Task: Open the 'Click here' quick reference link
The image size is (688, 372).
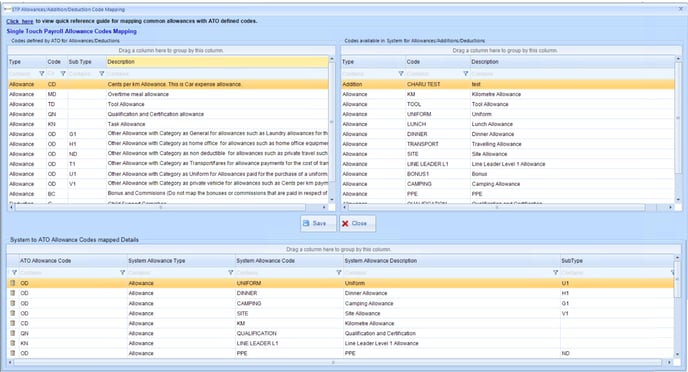Action: (x=20, y=21)
